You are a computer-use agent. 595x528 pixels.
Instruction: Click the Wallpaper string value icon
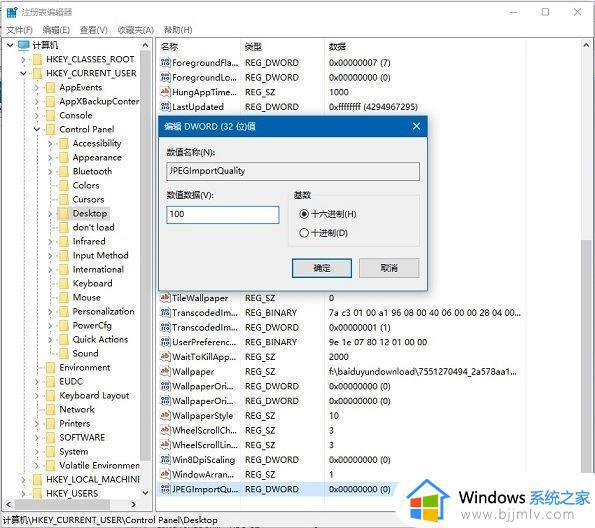pyautogui.click(x=165, y=371)
